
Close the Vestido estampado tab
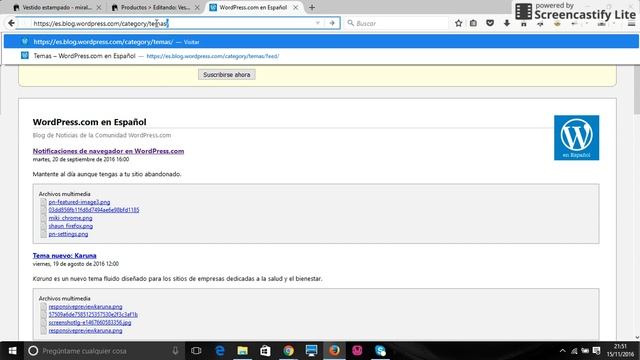(x=99, y=7)
